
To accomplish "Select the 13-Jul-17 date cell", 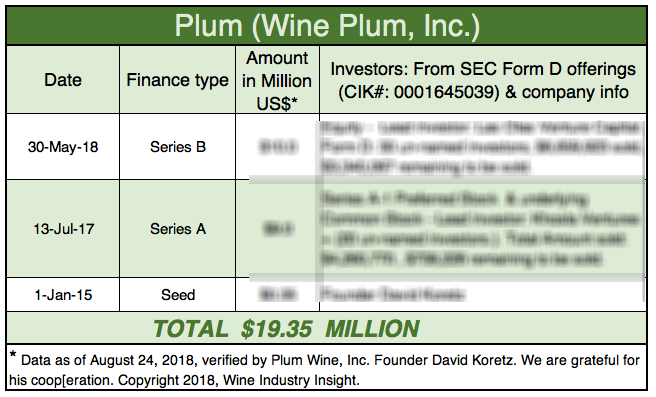I will pos(63,229).
